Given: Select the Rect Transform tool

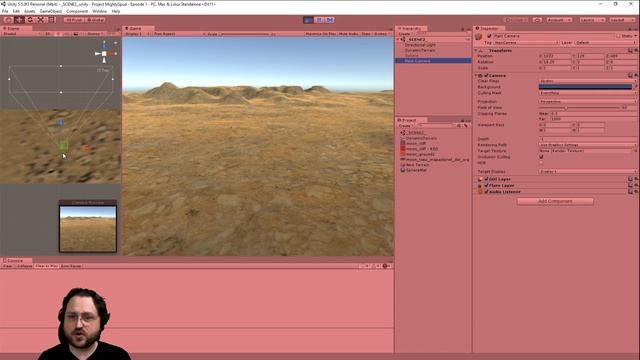Looking at the screenshot, I should coord(52,20).
